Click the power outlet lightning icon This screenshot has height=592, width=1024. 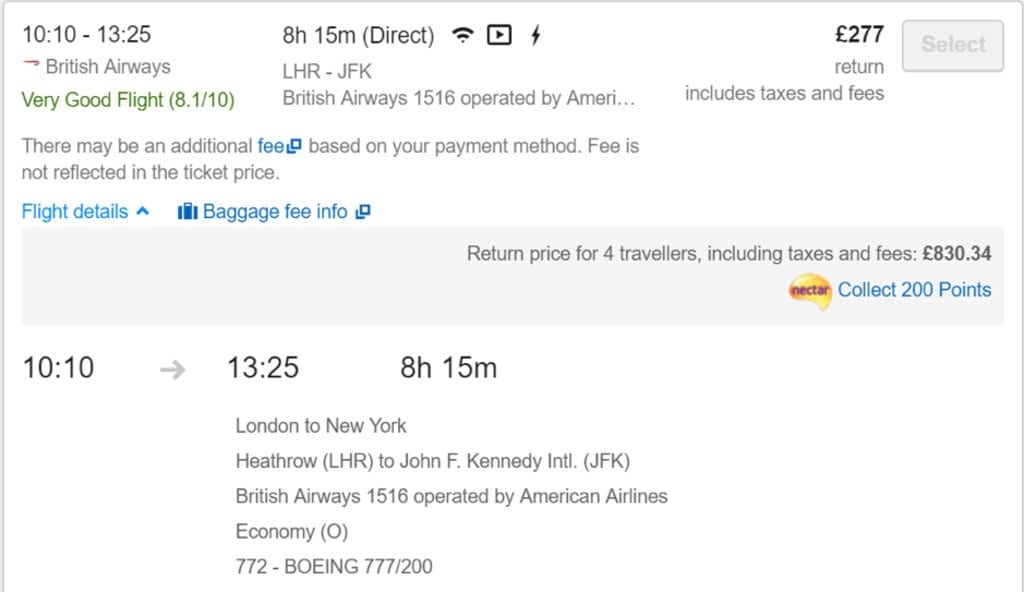pos(536,35)
